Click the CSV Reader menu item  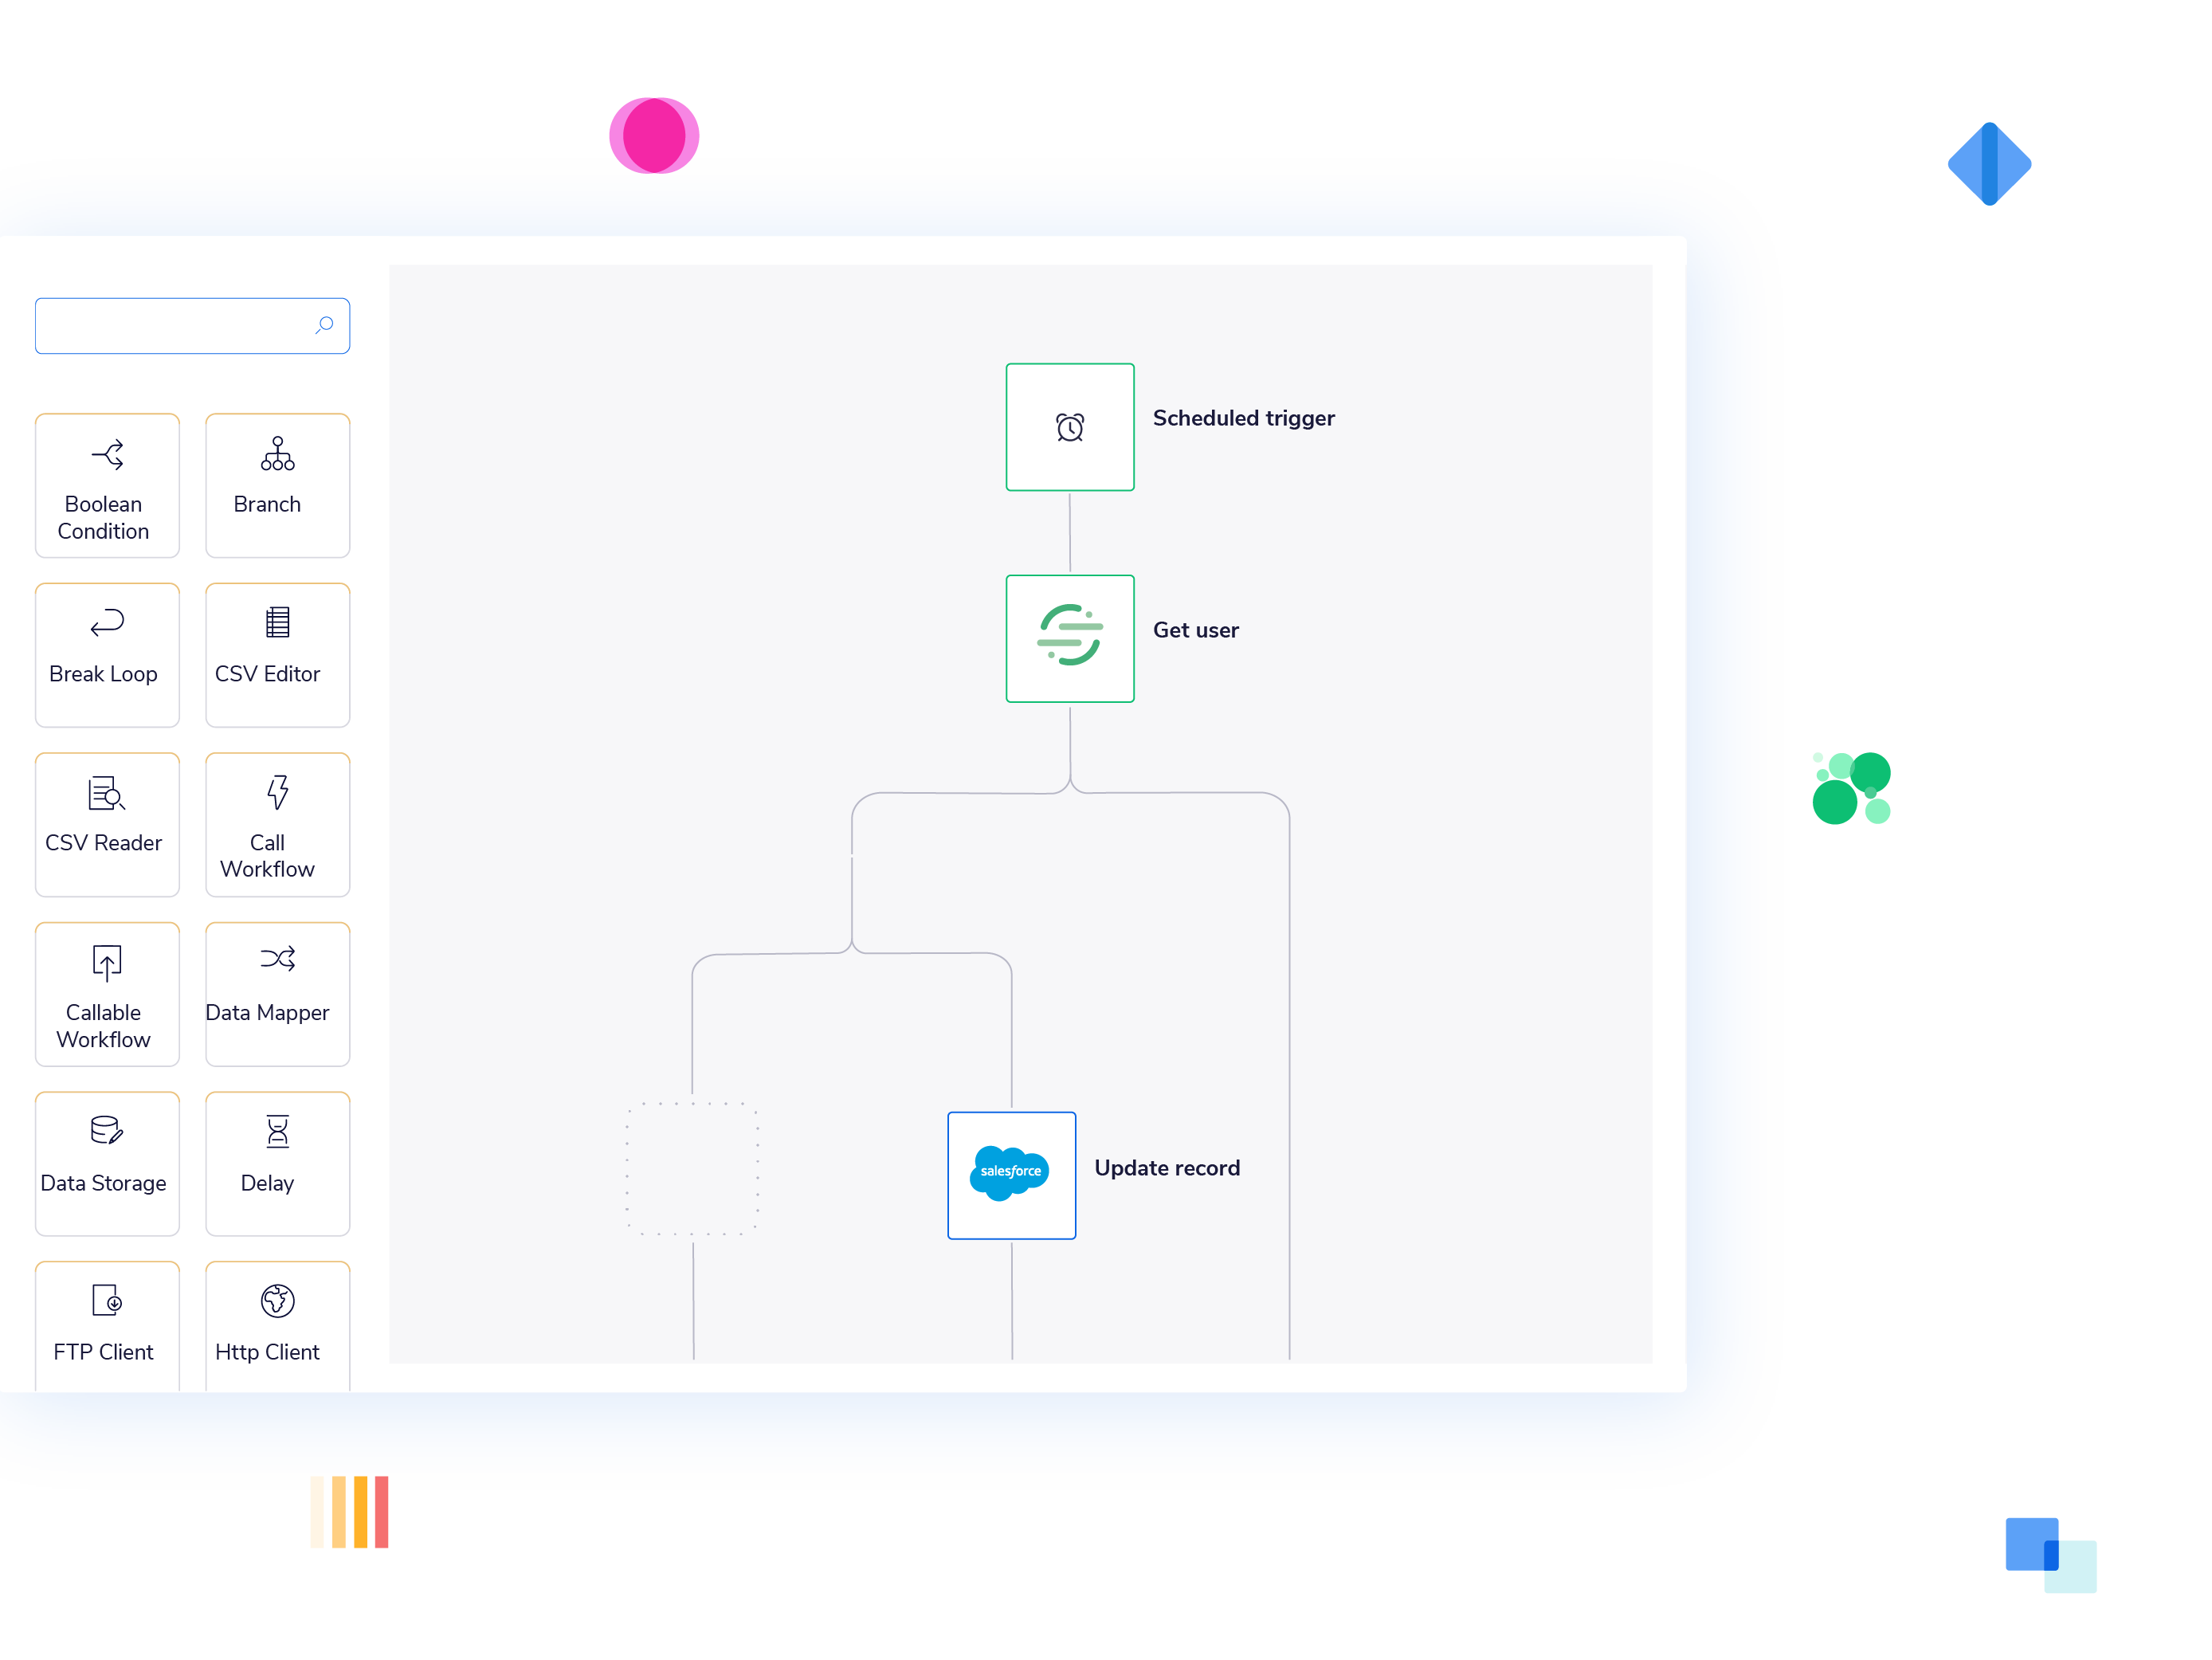(106, 810)
